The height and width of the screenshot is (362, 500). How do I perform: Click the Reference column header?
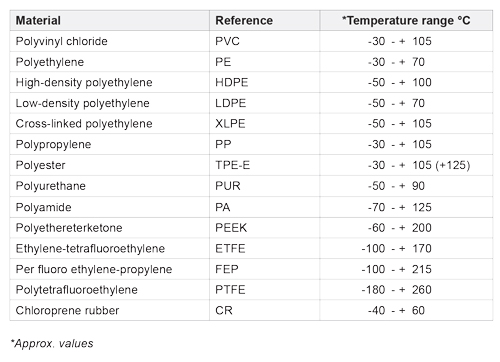[x=265, y=20]
